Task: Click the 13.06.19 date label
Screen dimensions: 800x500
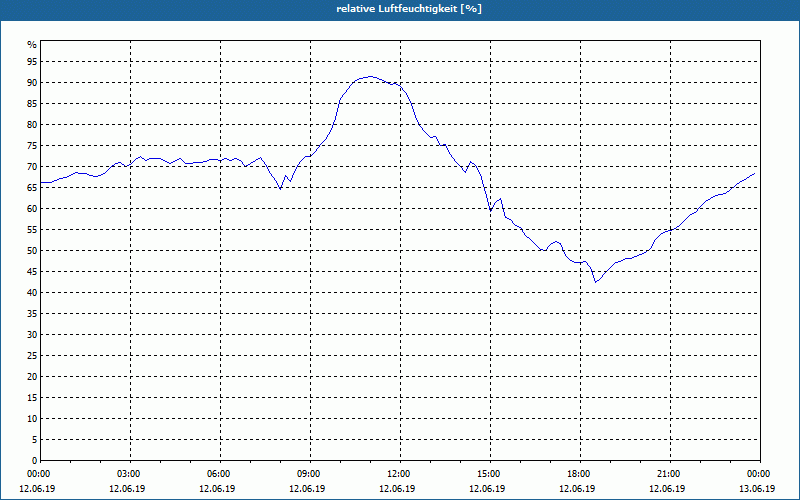Action: click(x=757, y=489)
